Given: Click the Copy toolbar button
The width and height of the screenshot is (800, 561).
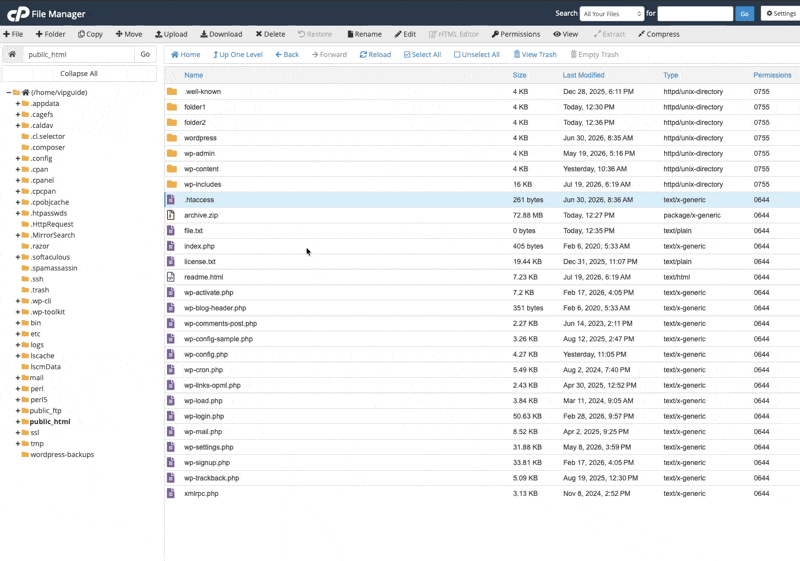Looking at the screenshot, I should click(x=90, y=34).
